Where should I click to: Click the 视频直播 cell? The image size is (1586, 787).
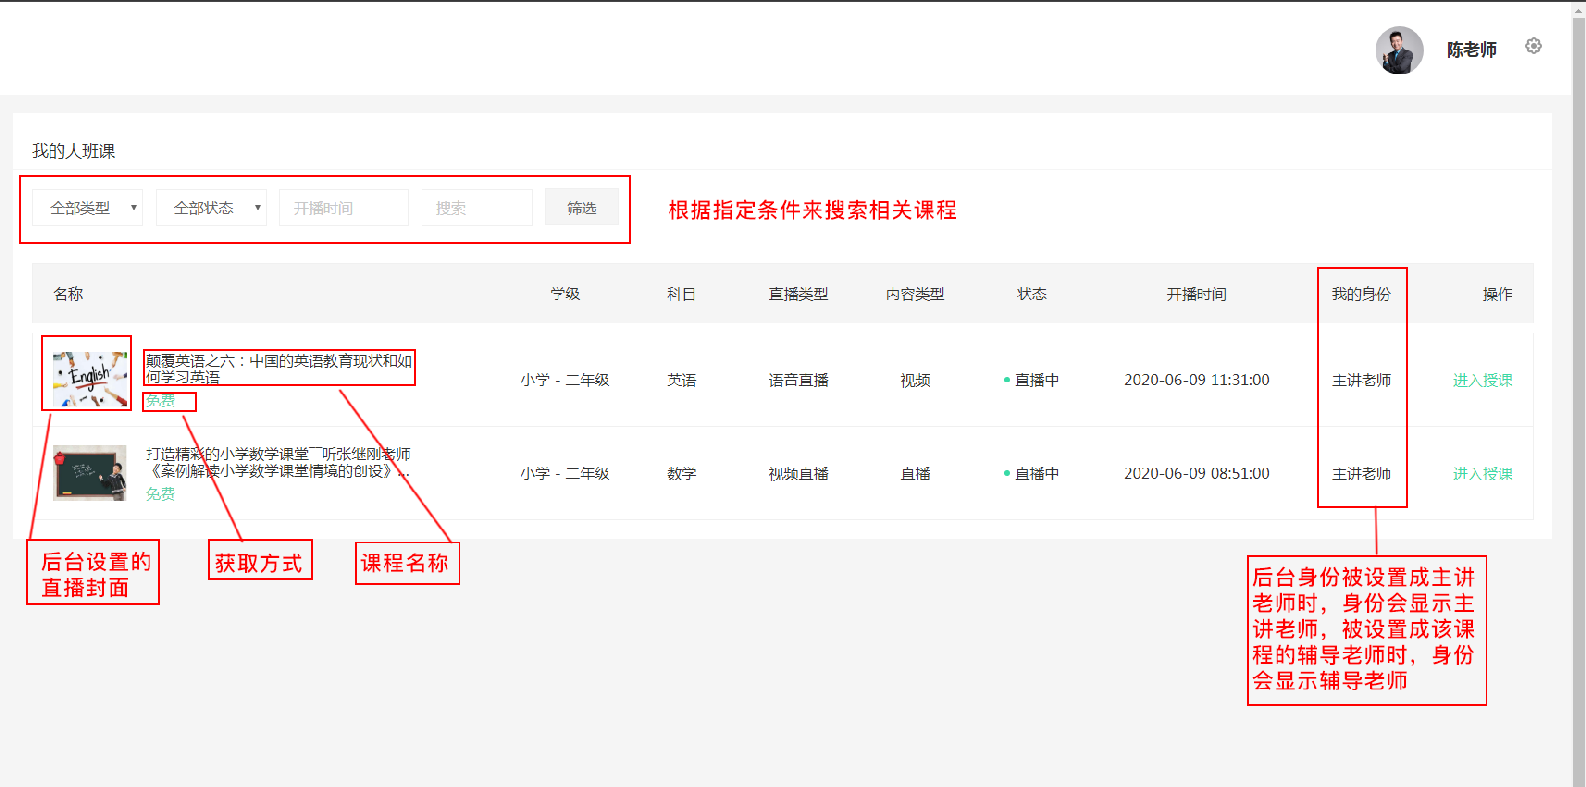(x=798, y=474)
